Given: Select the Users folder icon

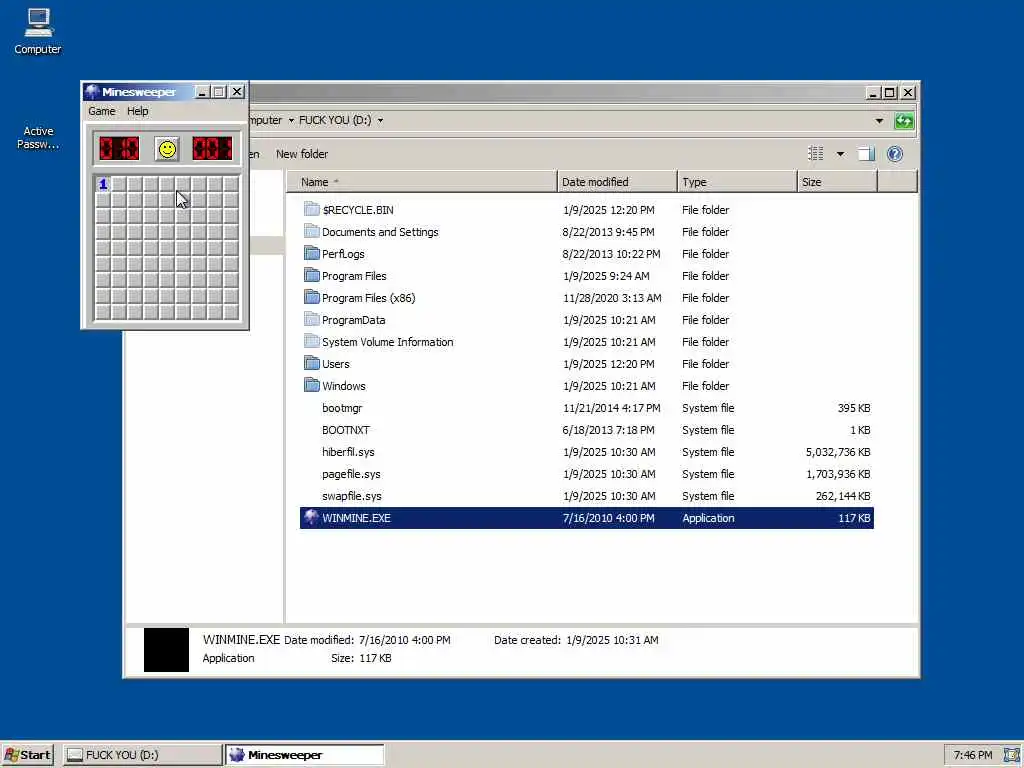Looking at the screenshot, I should 312,364.
